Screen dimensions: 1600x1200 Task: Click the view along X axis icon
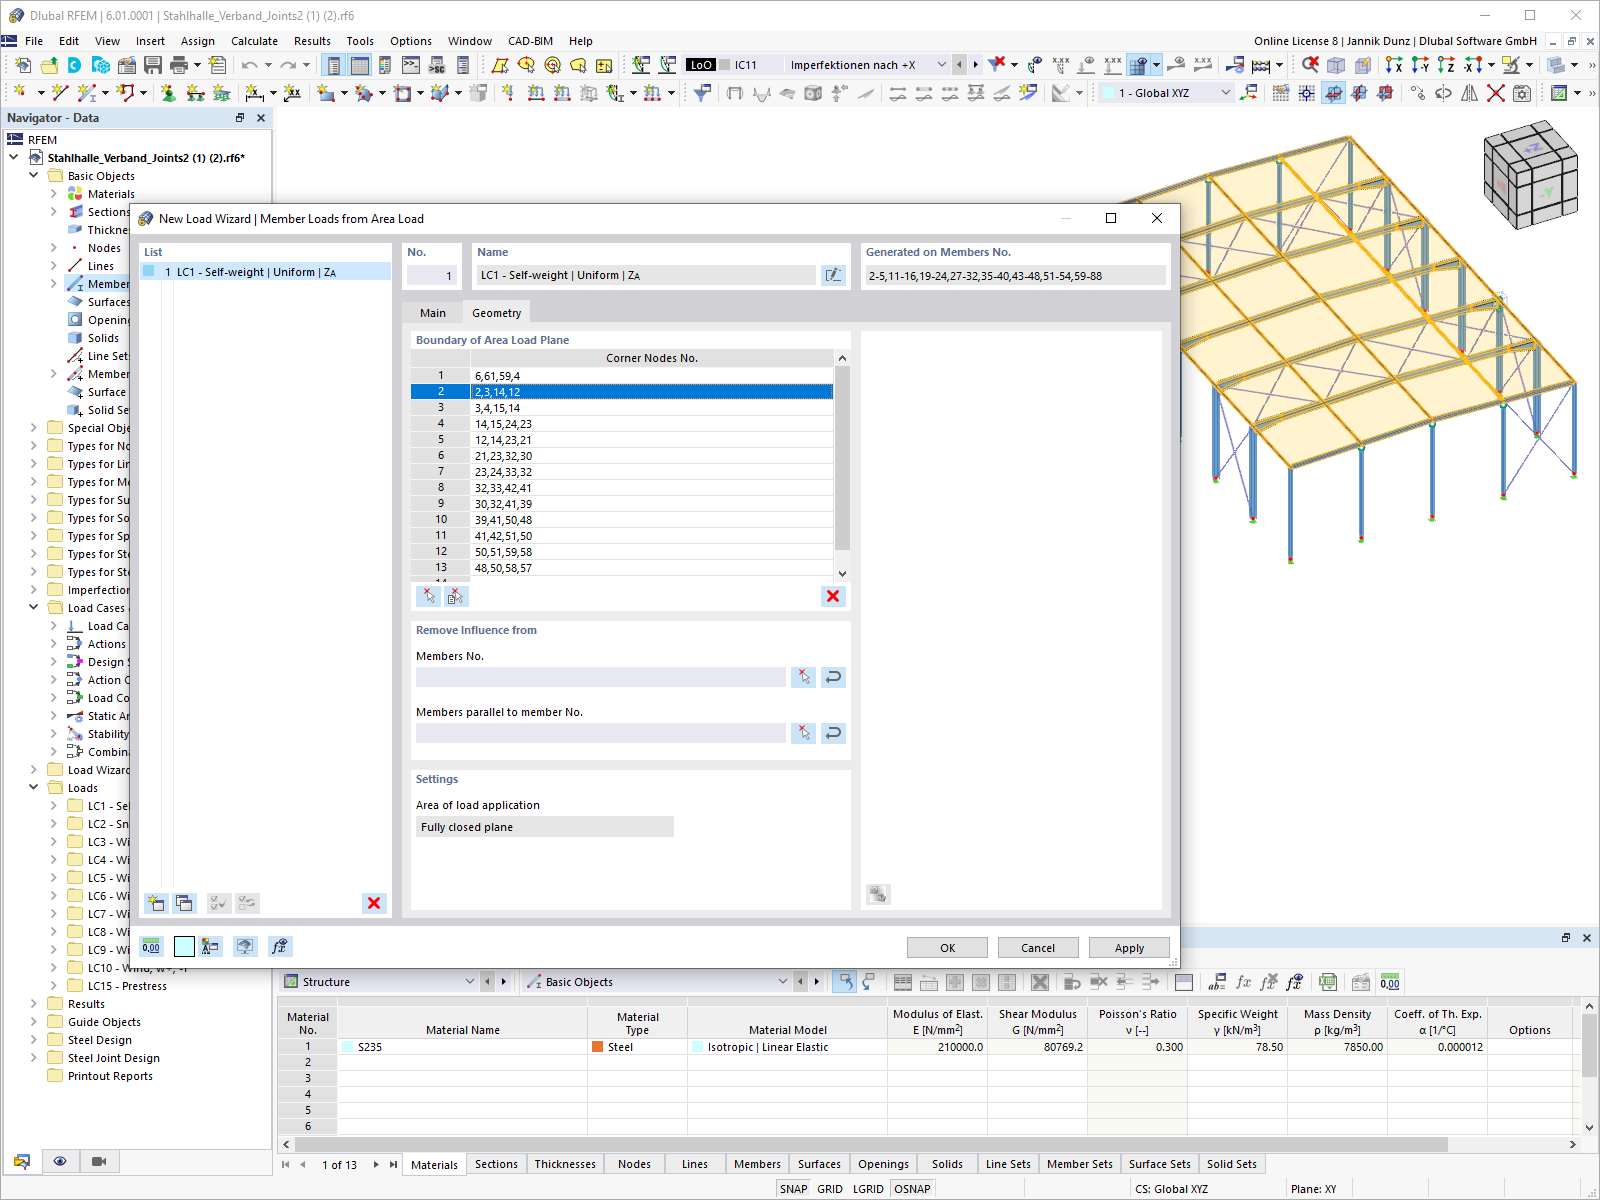tap(1394, 65)
